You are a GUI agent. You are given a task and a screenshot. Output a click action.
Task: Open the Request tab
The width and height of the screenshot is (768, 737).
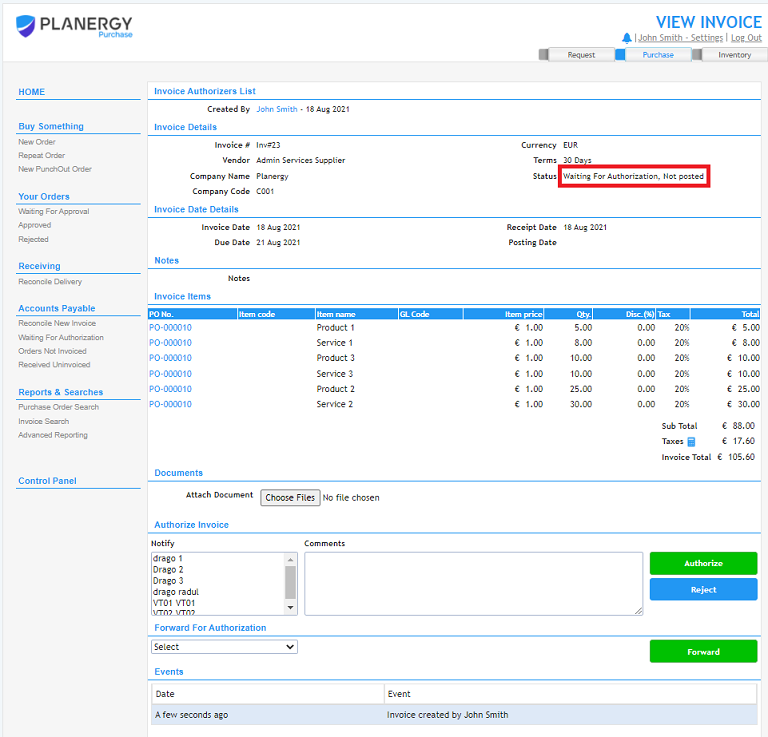581,55
